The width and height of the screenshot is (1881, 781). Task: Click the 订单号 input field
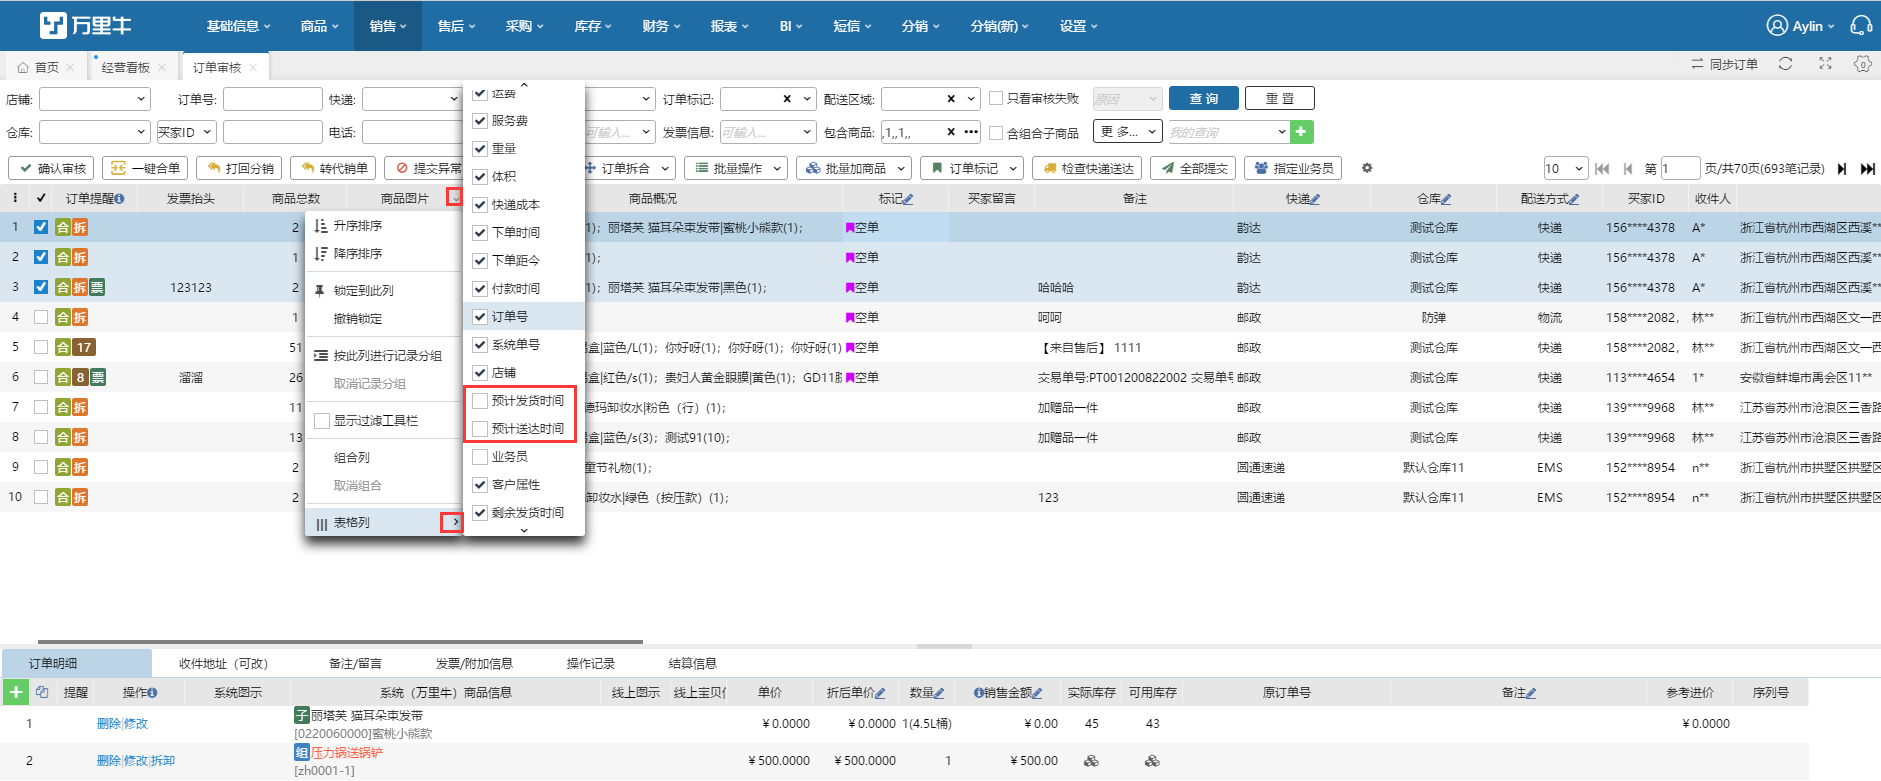click(273, 99)
